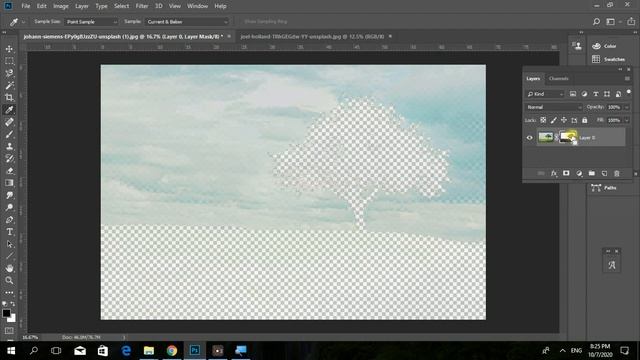Viewport: 640px width, 360px height.
Task: Select the Rectangular Marquee tool
Action: coord(9,61)
